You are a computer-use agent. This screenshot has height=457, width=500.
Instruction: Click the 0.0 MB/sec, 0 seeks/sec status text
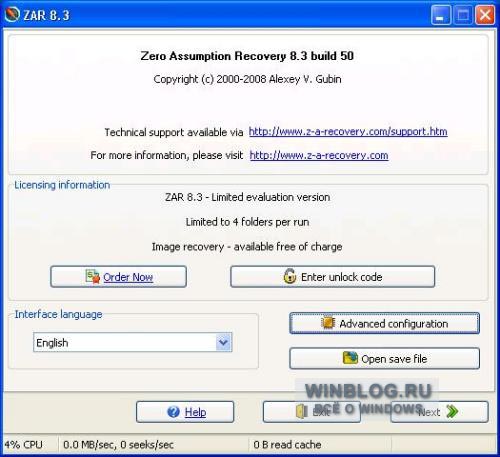pyautogui.click(x=118, y=445)
